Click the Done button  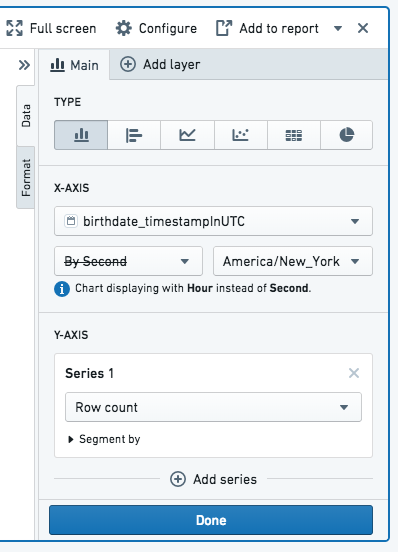click(211, 520)
